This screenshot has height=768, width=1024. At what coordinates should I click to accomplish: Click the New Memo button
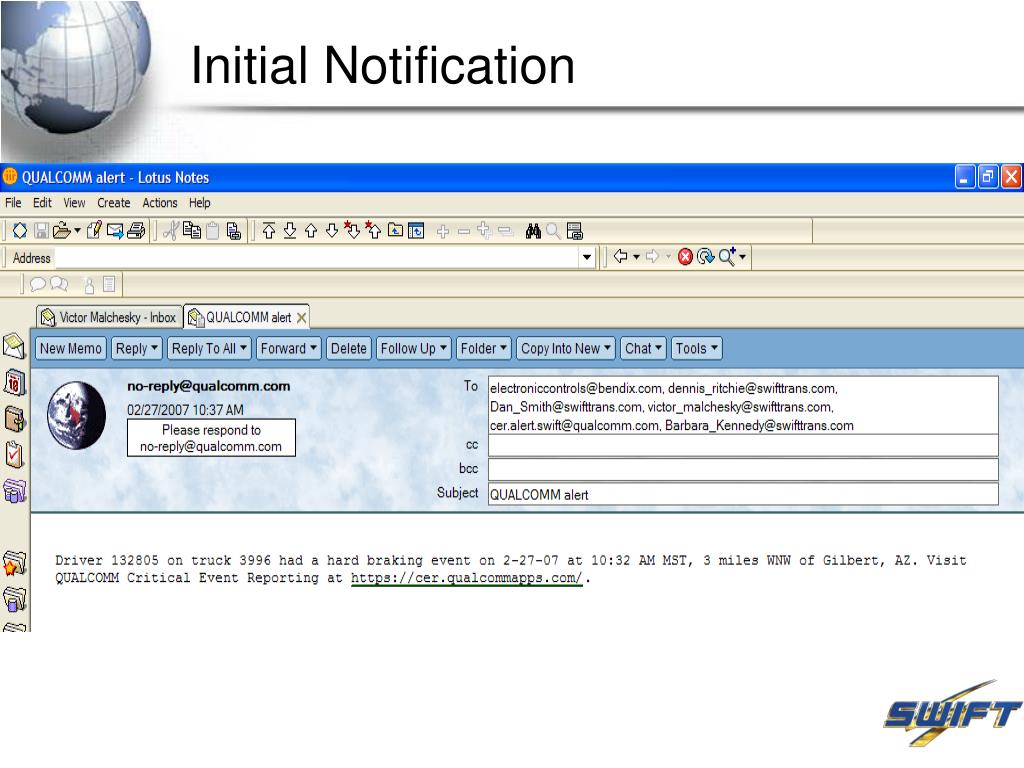point(71,349)
